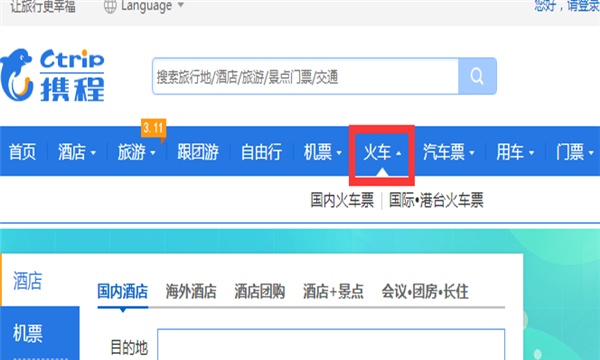This screenshot has width=600, height=360.
Task: Switch to 会议•团房•长住 tab
Action: [425, 292]
